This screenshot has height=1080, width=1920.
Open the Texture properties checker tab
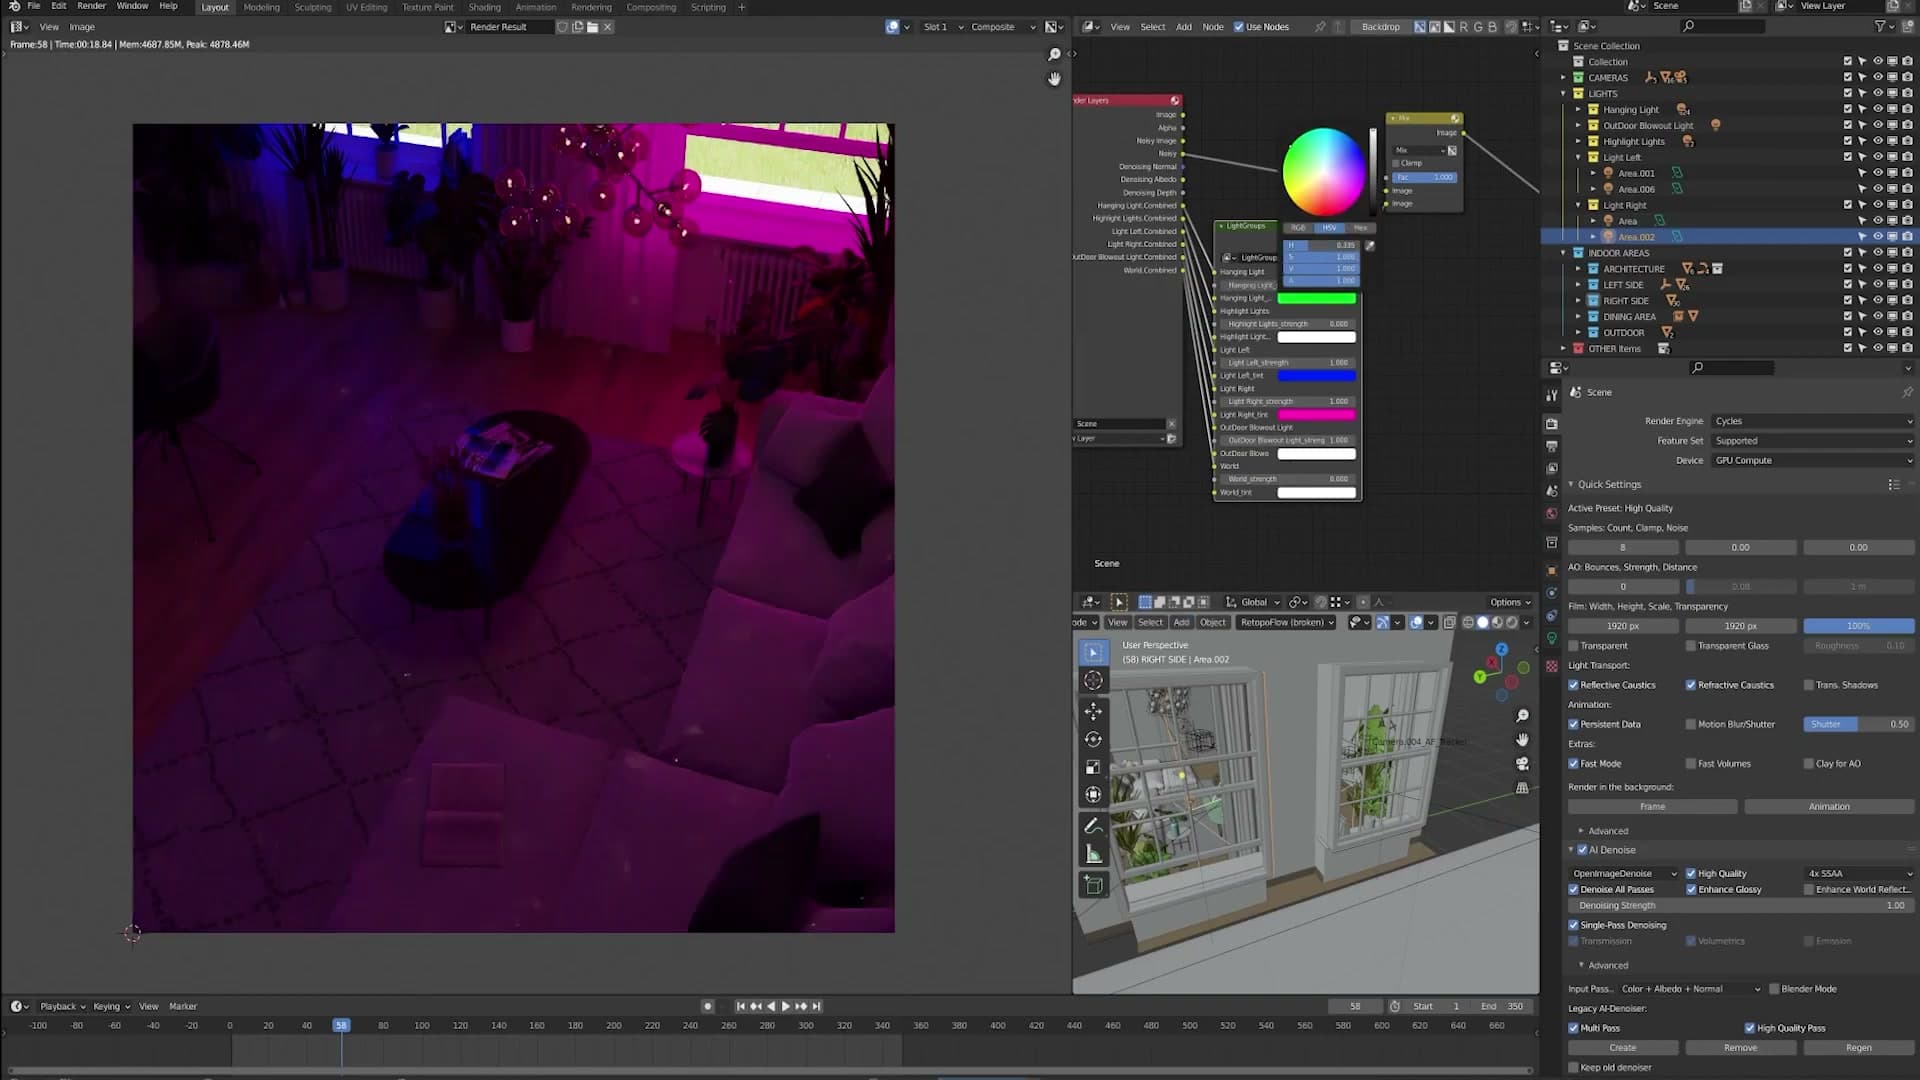coord(1551,666)
